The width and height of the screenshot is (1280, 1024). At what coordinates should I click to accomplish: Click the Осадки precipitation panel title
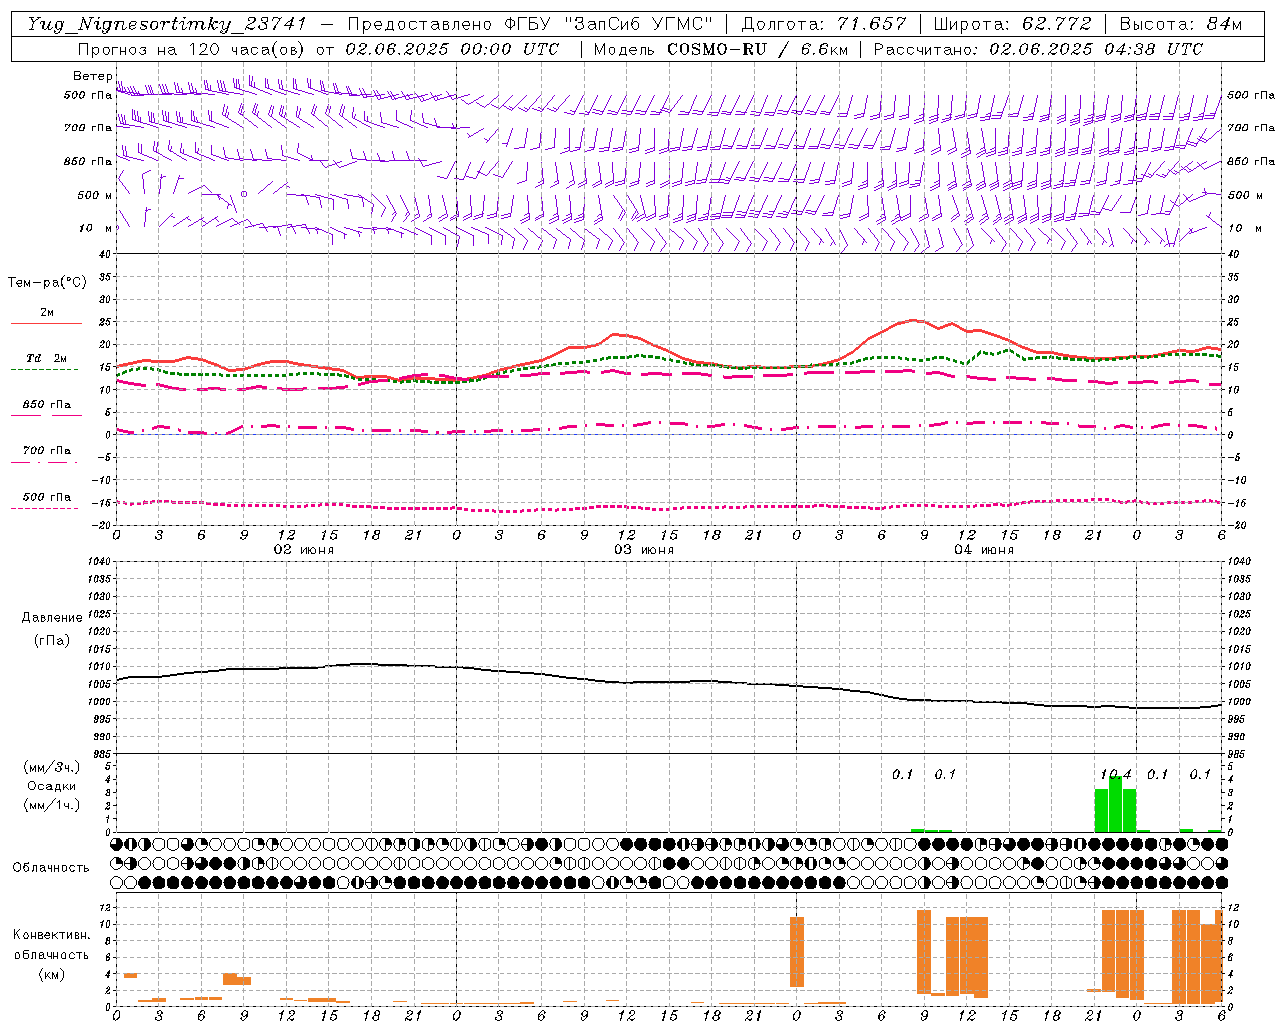[52, 786]
